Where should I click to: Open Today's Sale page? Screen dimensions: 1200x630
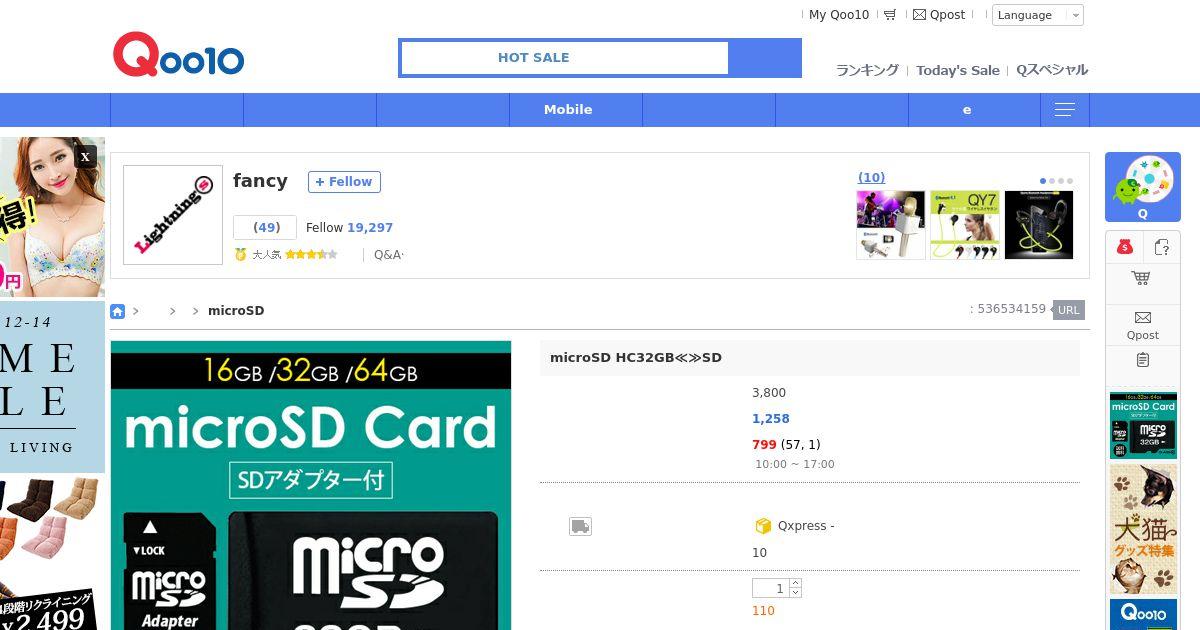pyautogui.click(x=958, y=70)
